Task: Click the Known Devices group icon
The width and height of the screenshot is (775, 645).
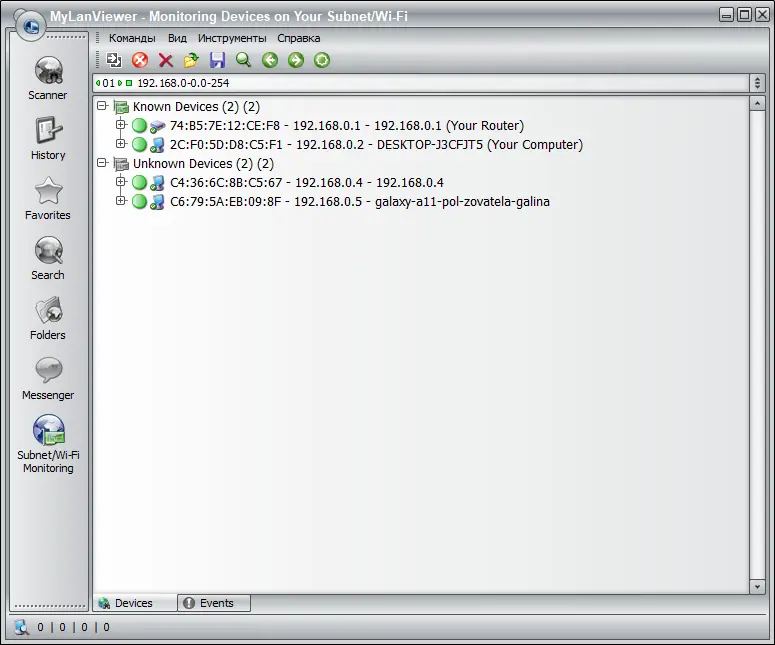Action: pyautogui.click(x=121, y=107)
